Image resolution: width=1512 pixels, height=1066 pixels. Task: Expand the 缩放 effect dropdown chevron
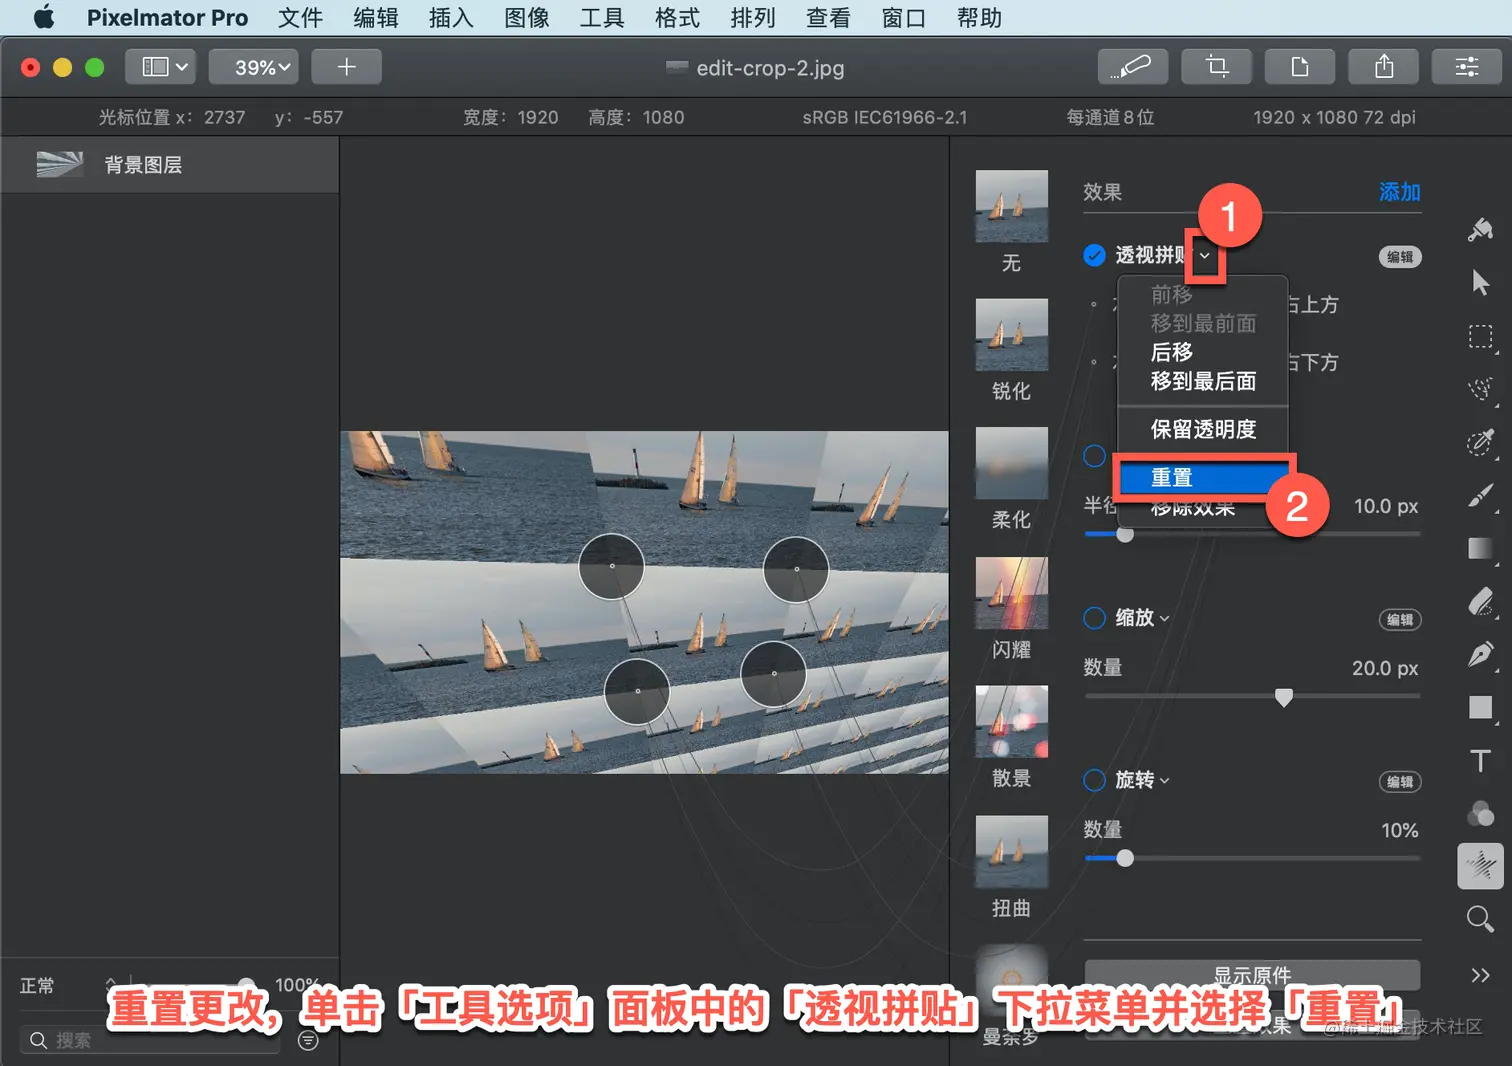[x=1164, y=619]
